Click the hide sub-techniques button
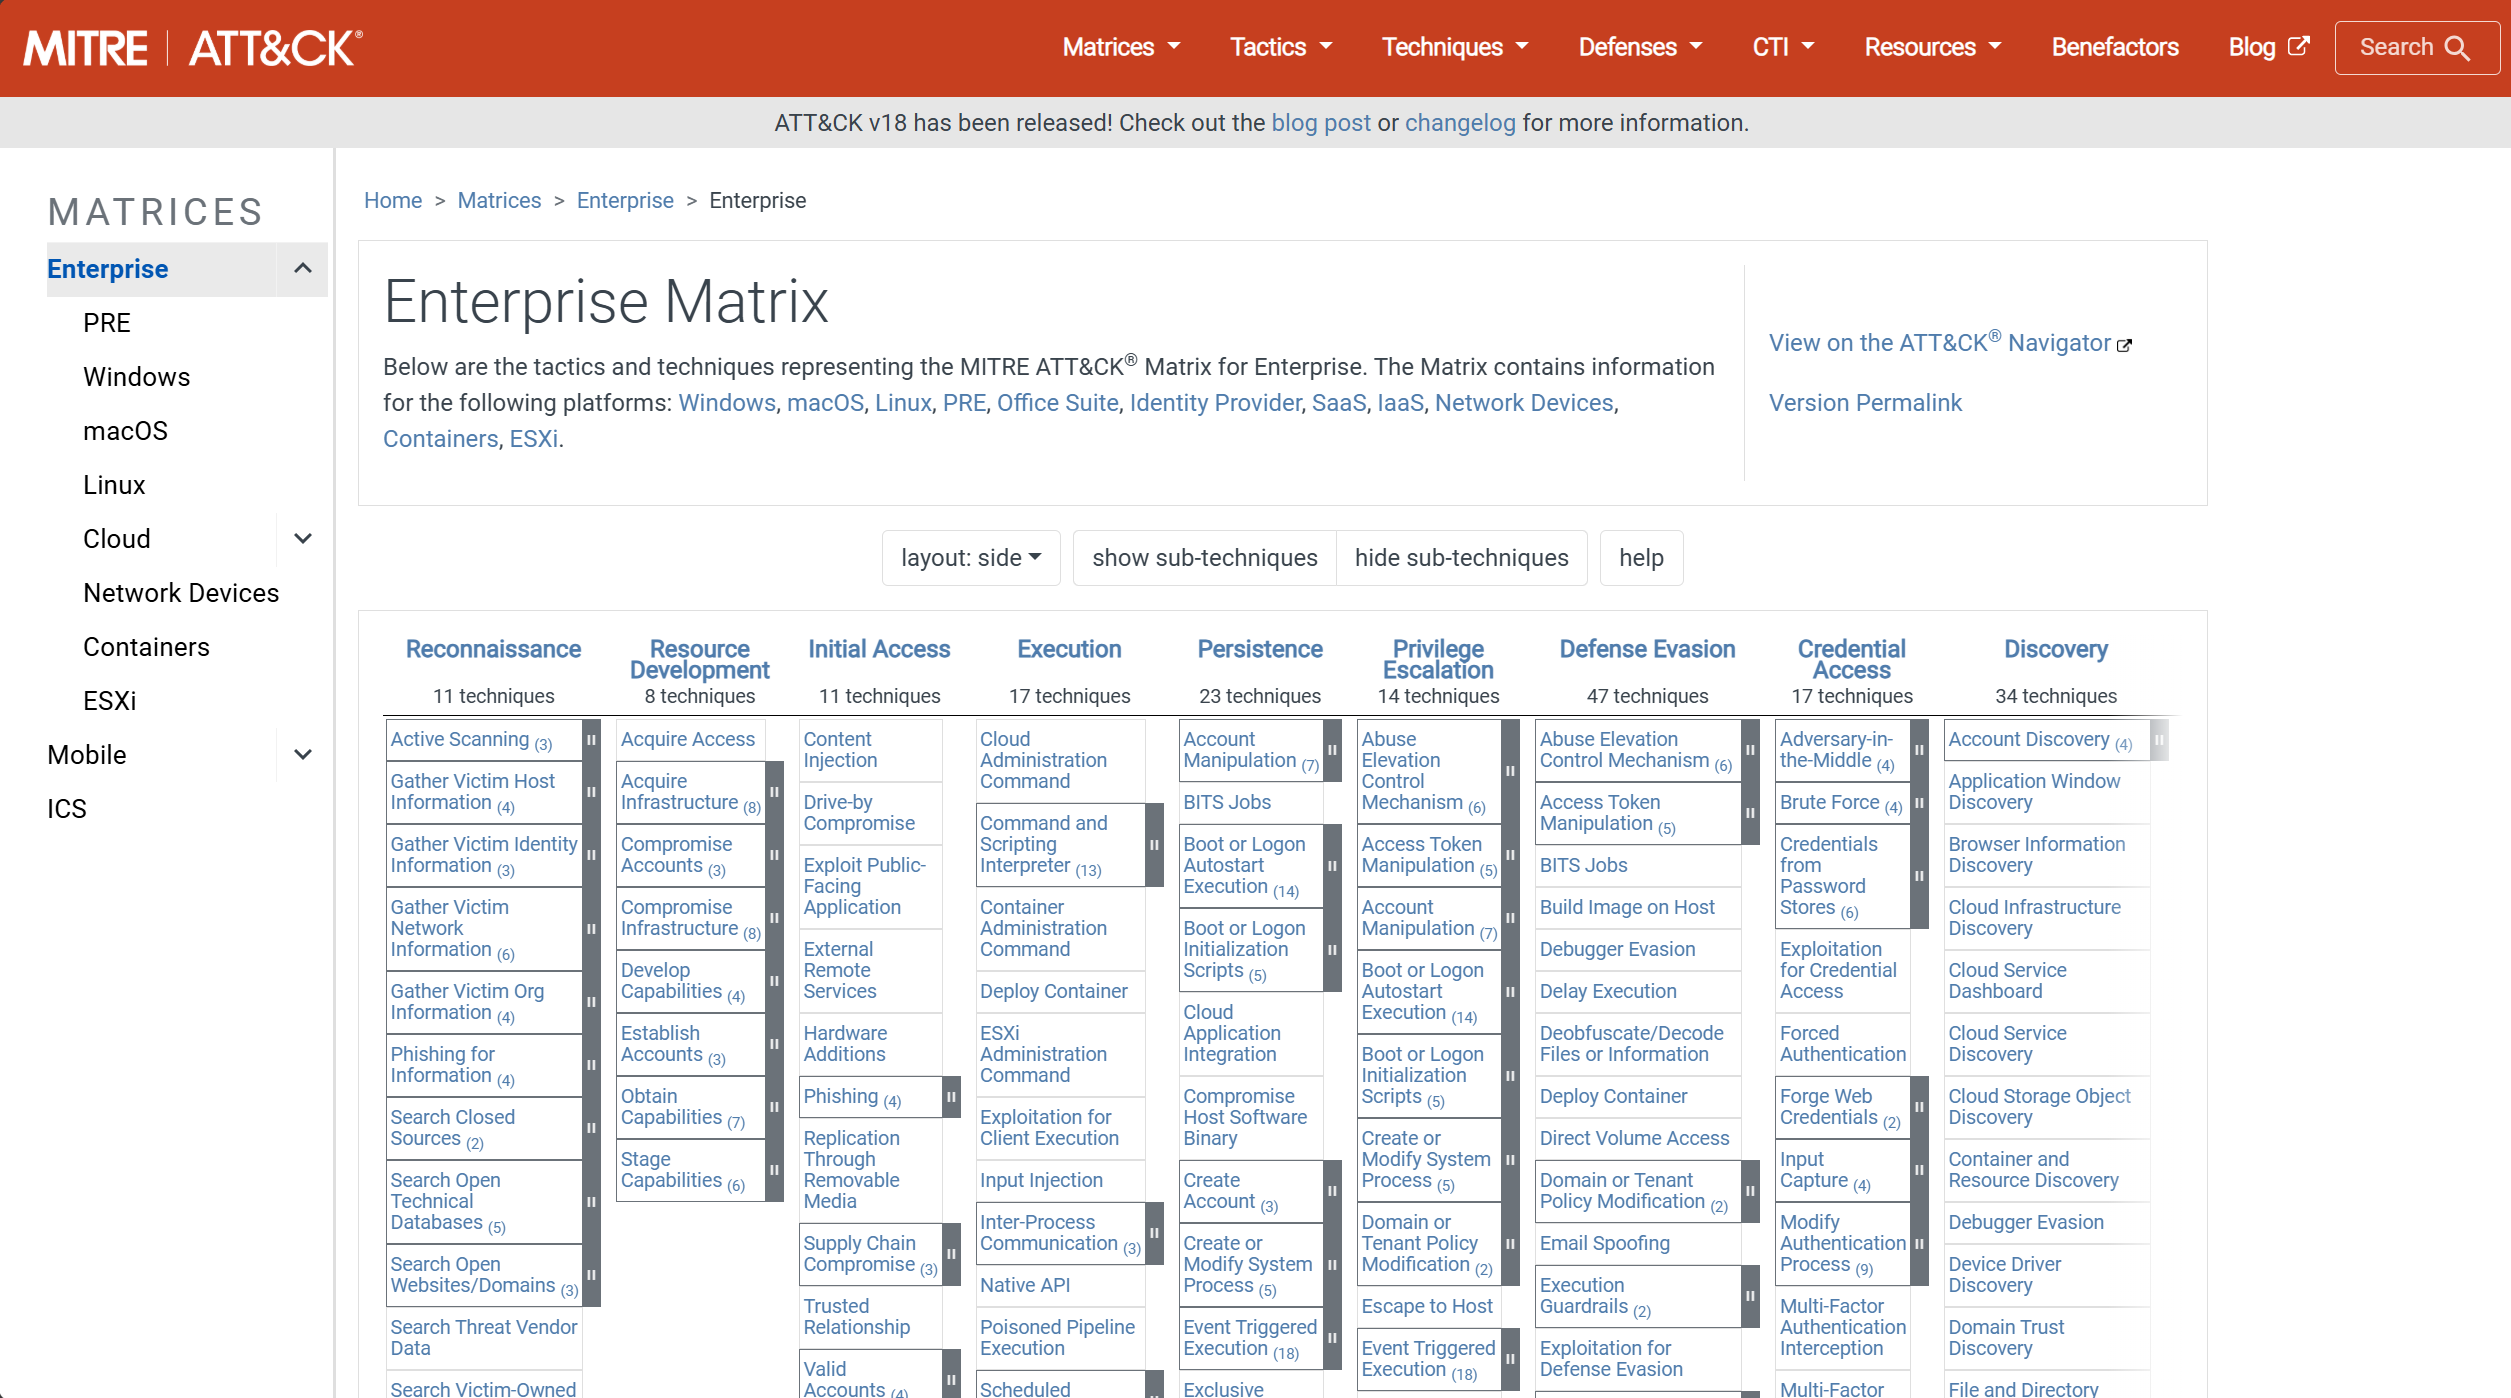Viewport: 2511px width, 1398px height. tap(1461, 557)
